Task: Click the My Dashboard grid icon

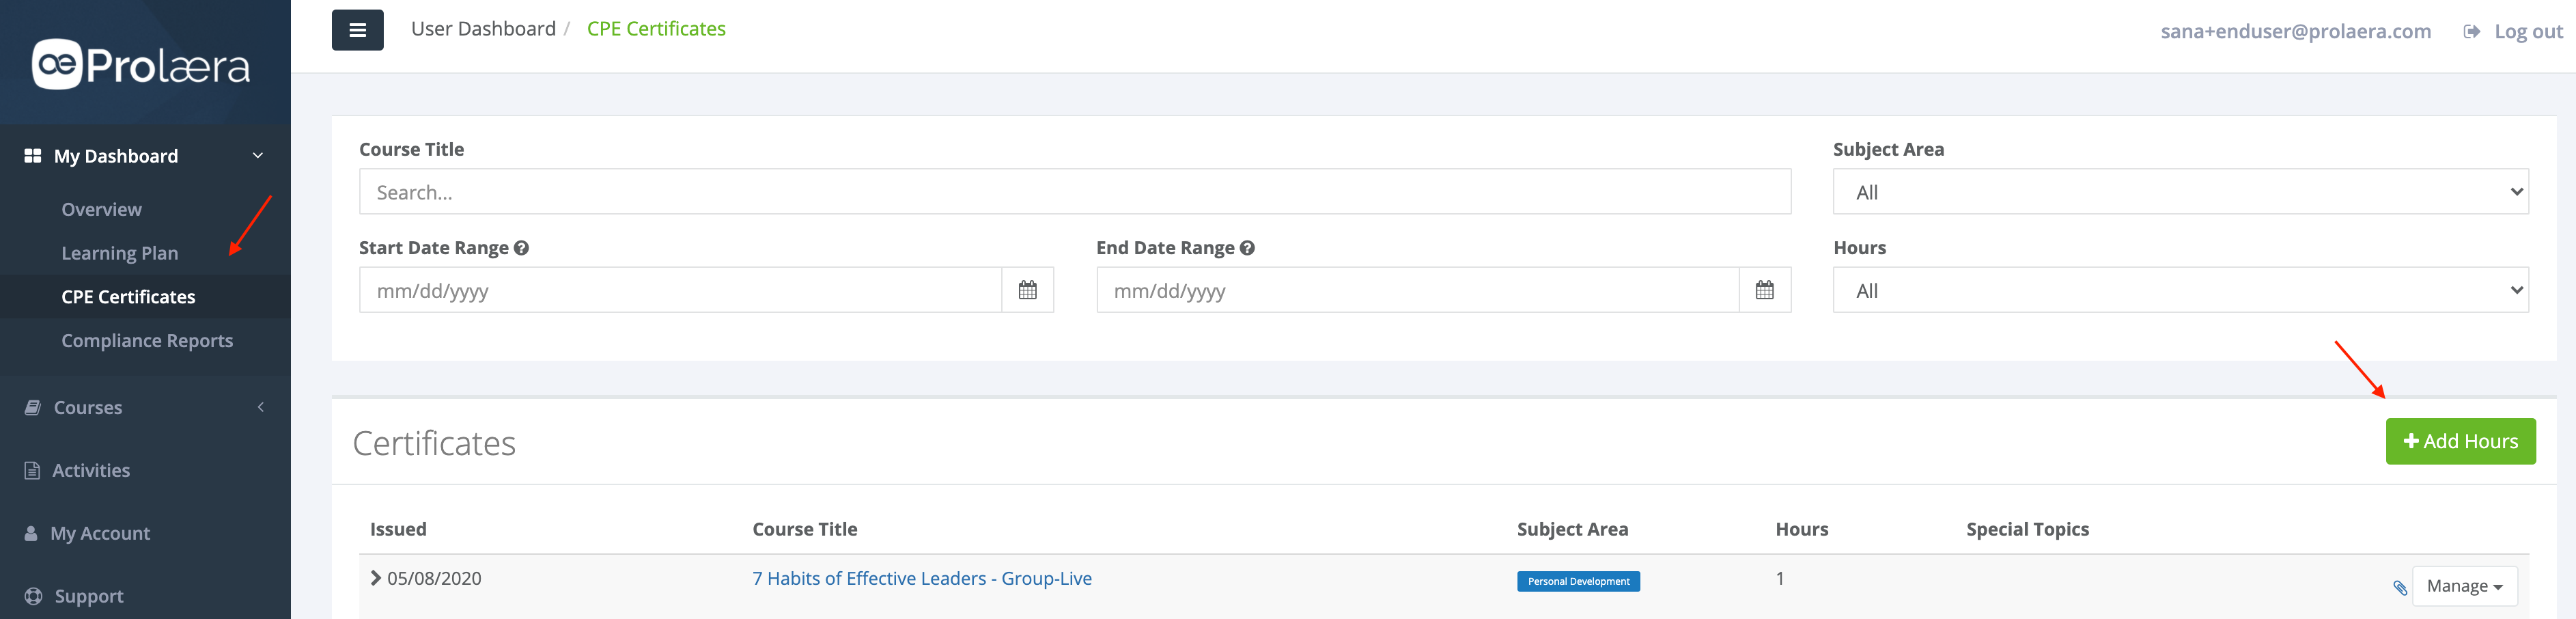Action: (x=33, y=156)
